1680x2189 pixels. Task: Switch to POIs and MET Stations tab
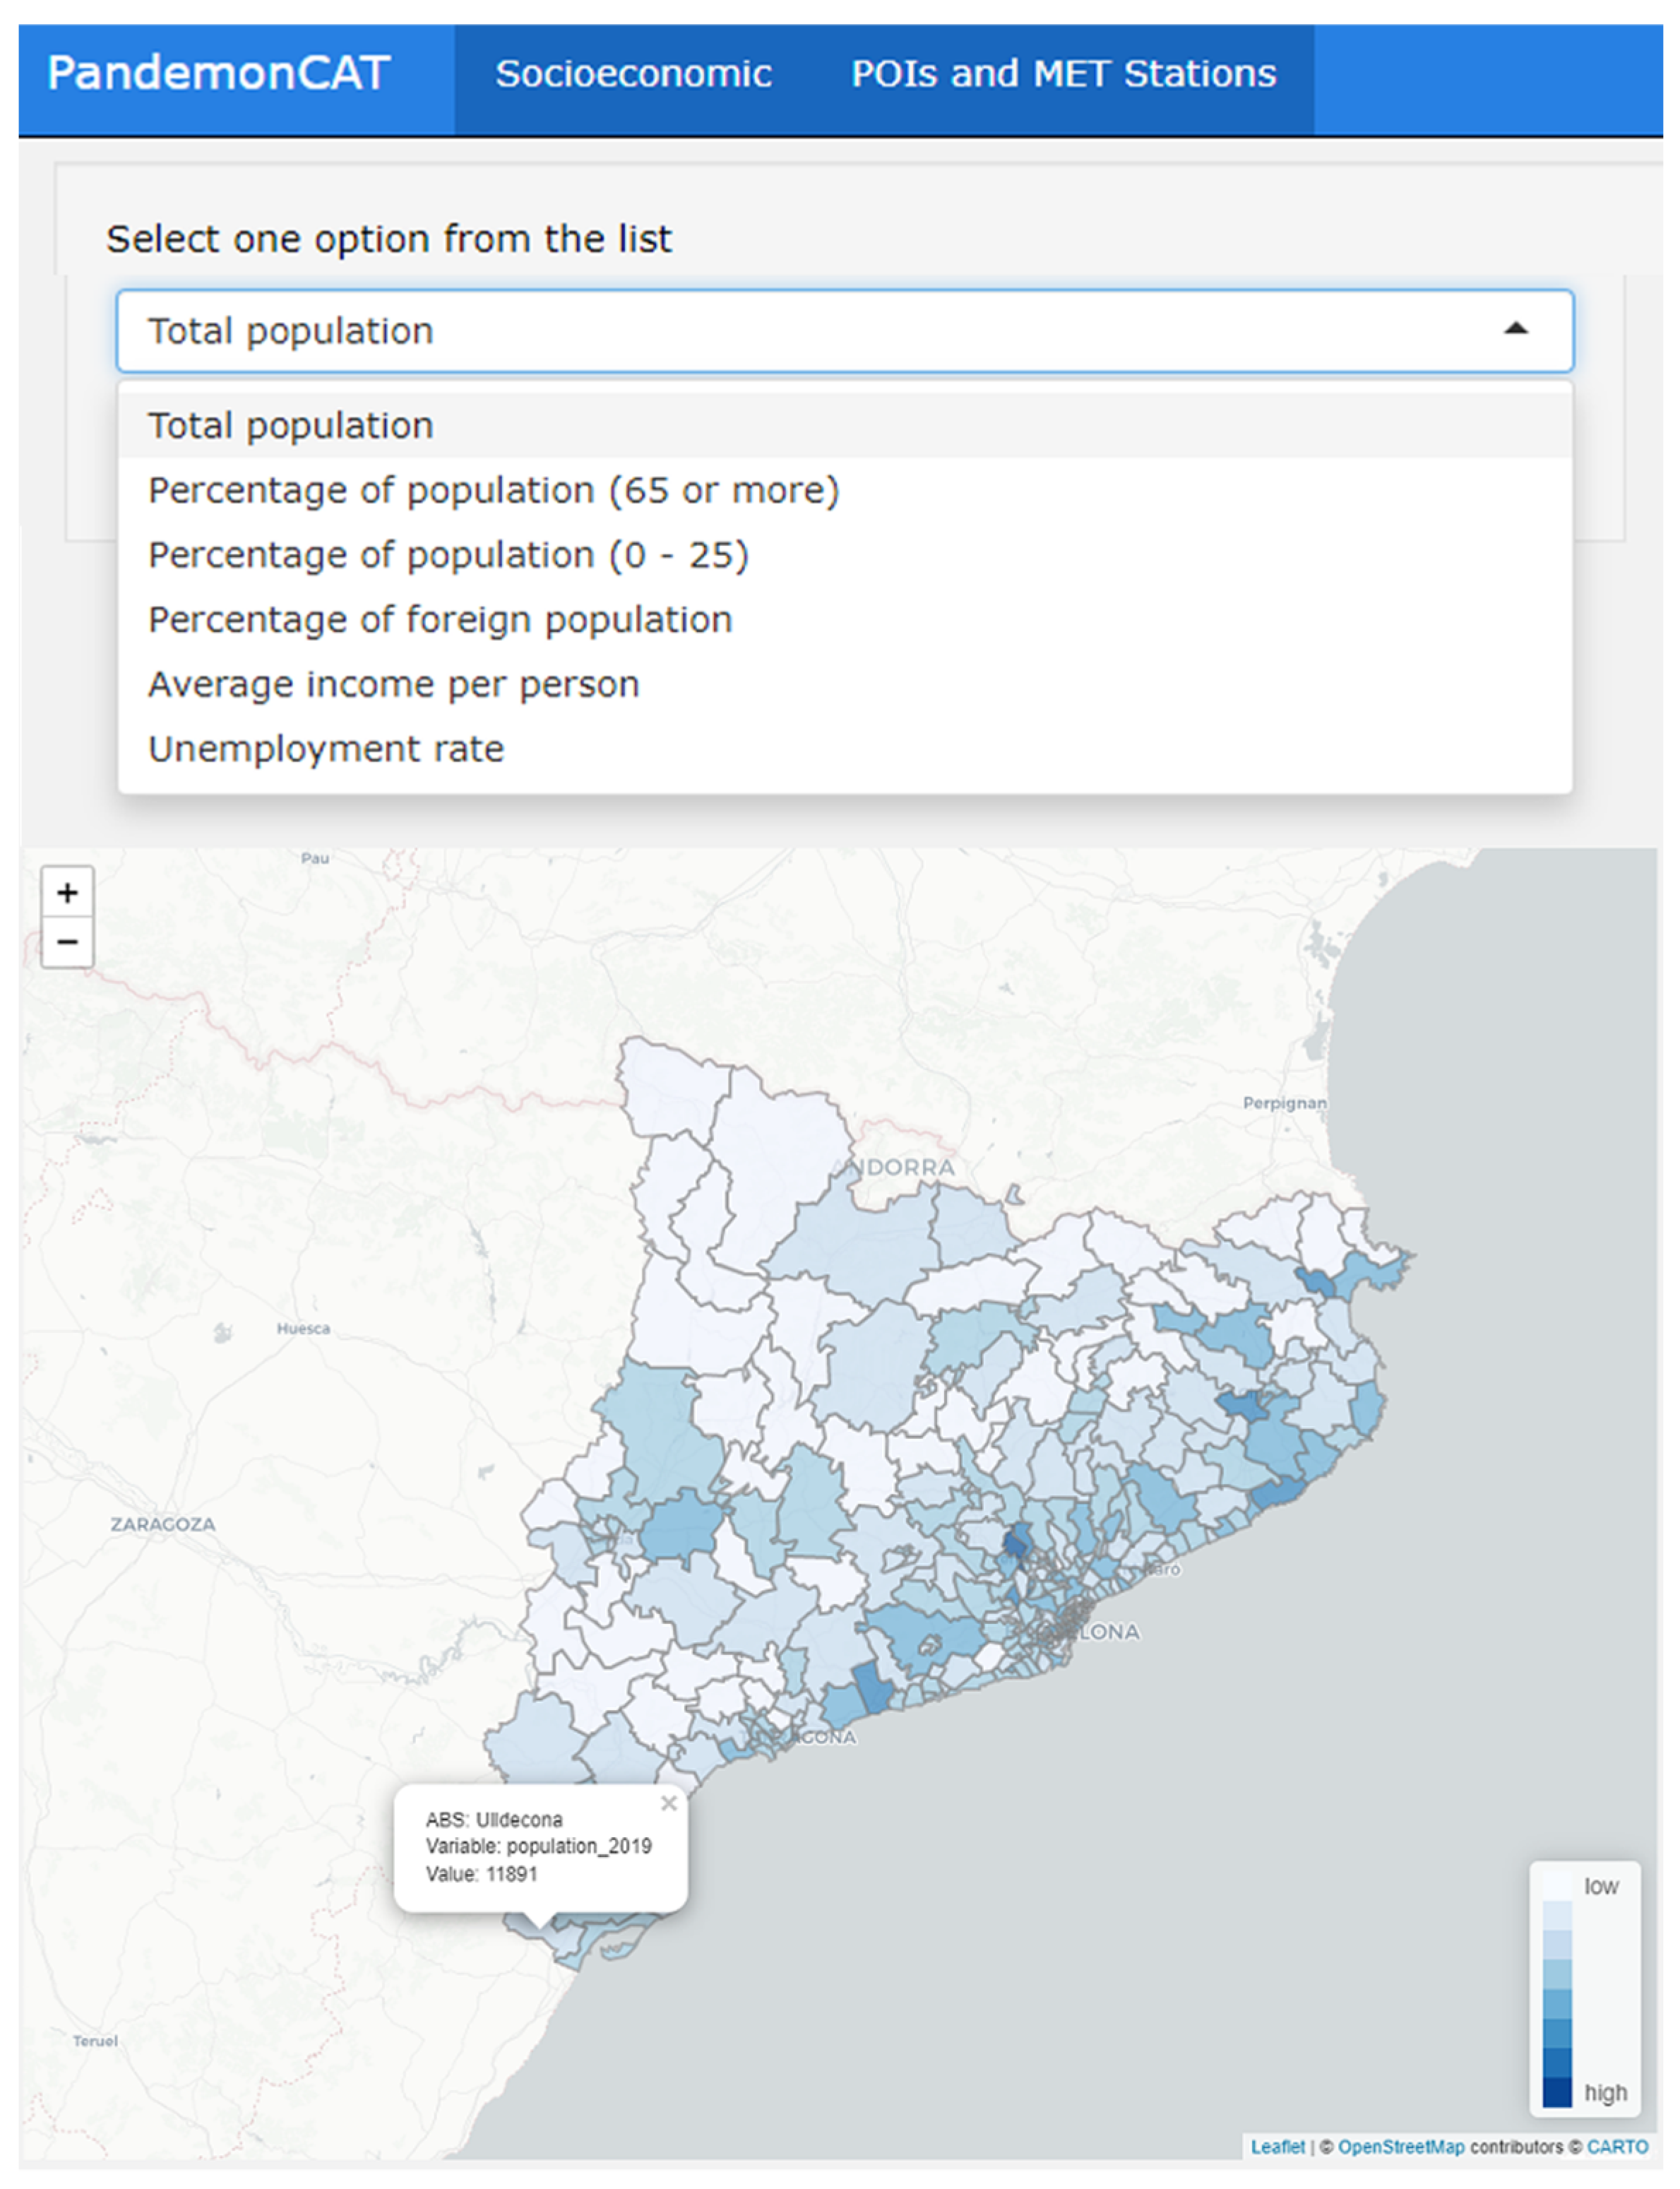pos(1063,74)
